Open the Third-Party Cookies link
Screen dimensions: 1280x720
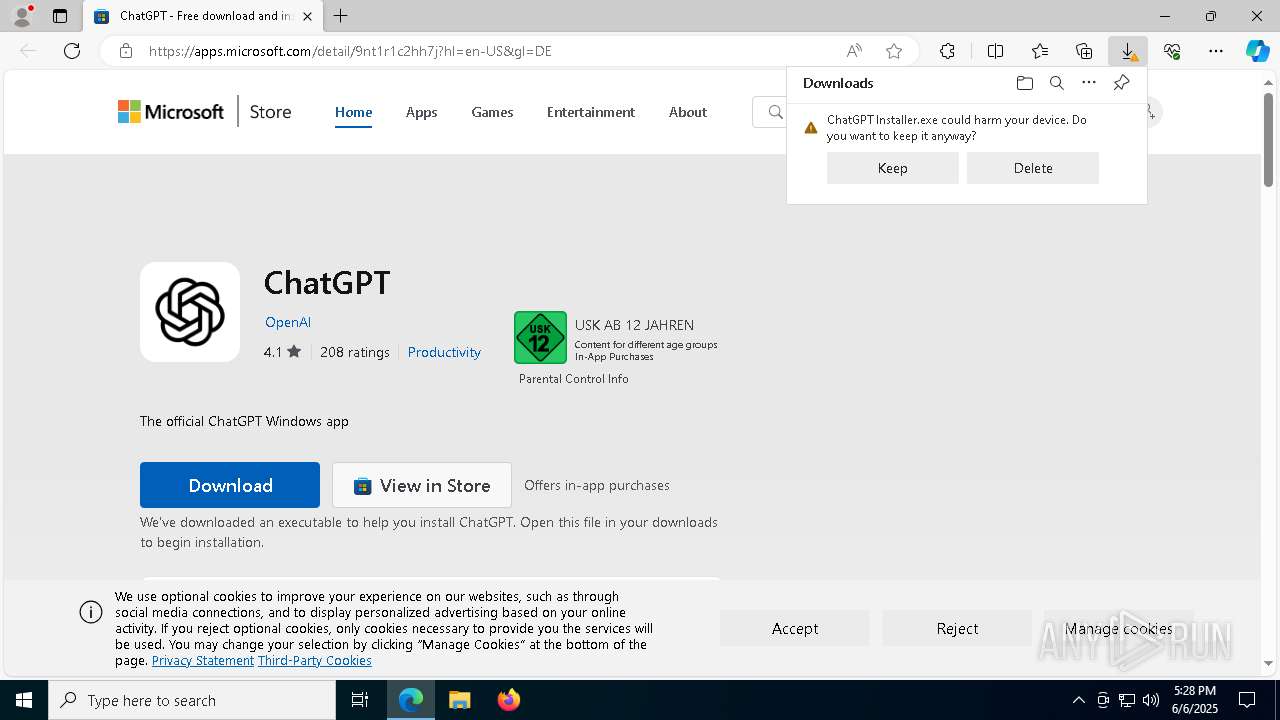(x=315, y=661)
